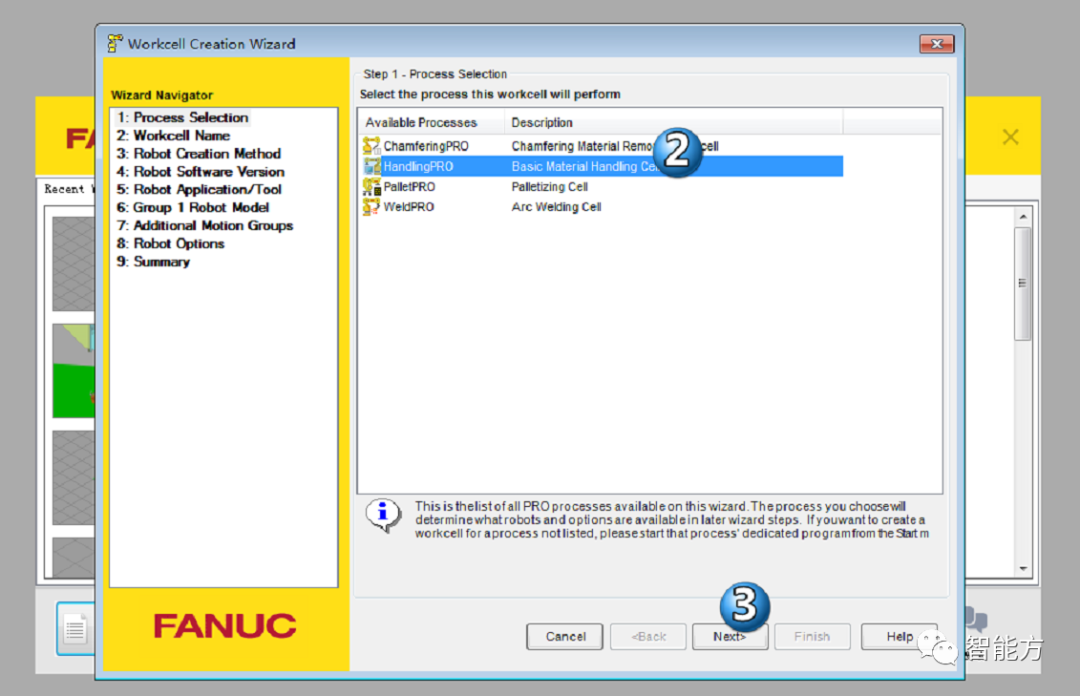Go to step 8: Robot Options

pyautogui.click(x=170, y=243)
